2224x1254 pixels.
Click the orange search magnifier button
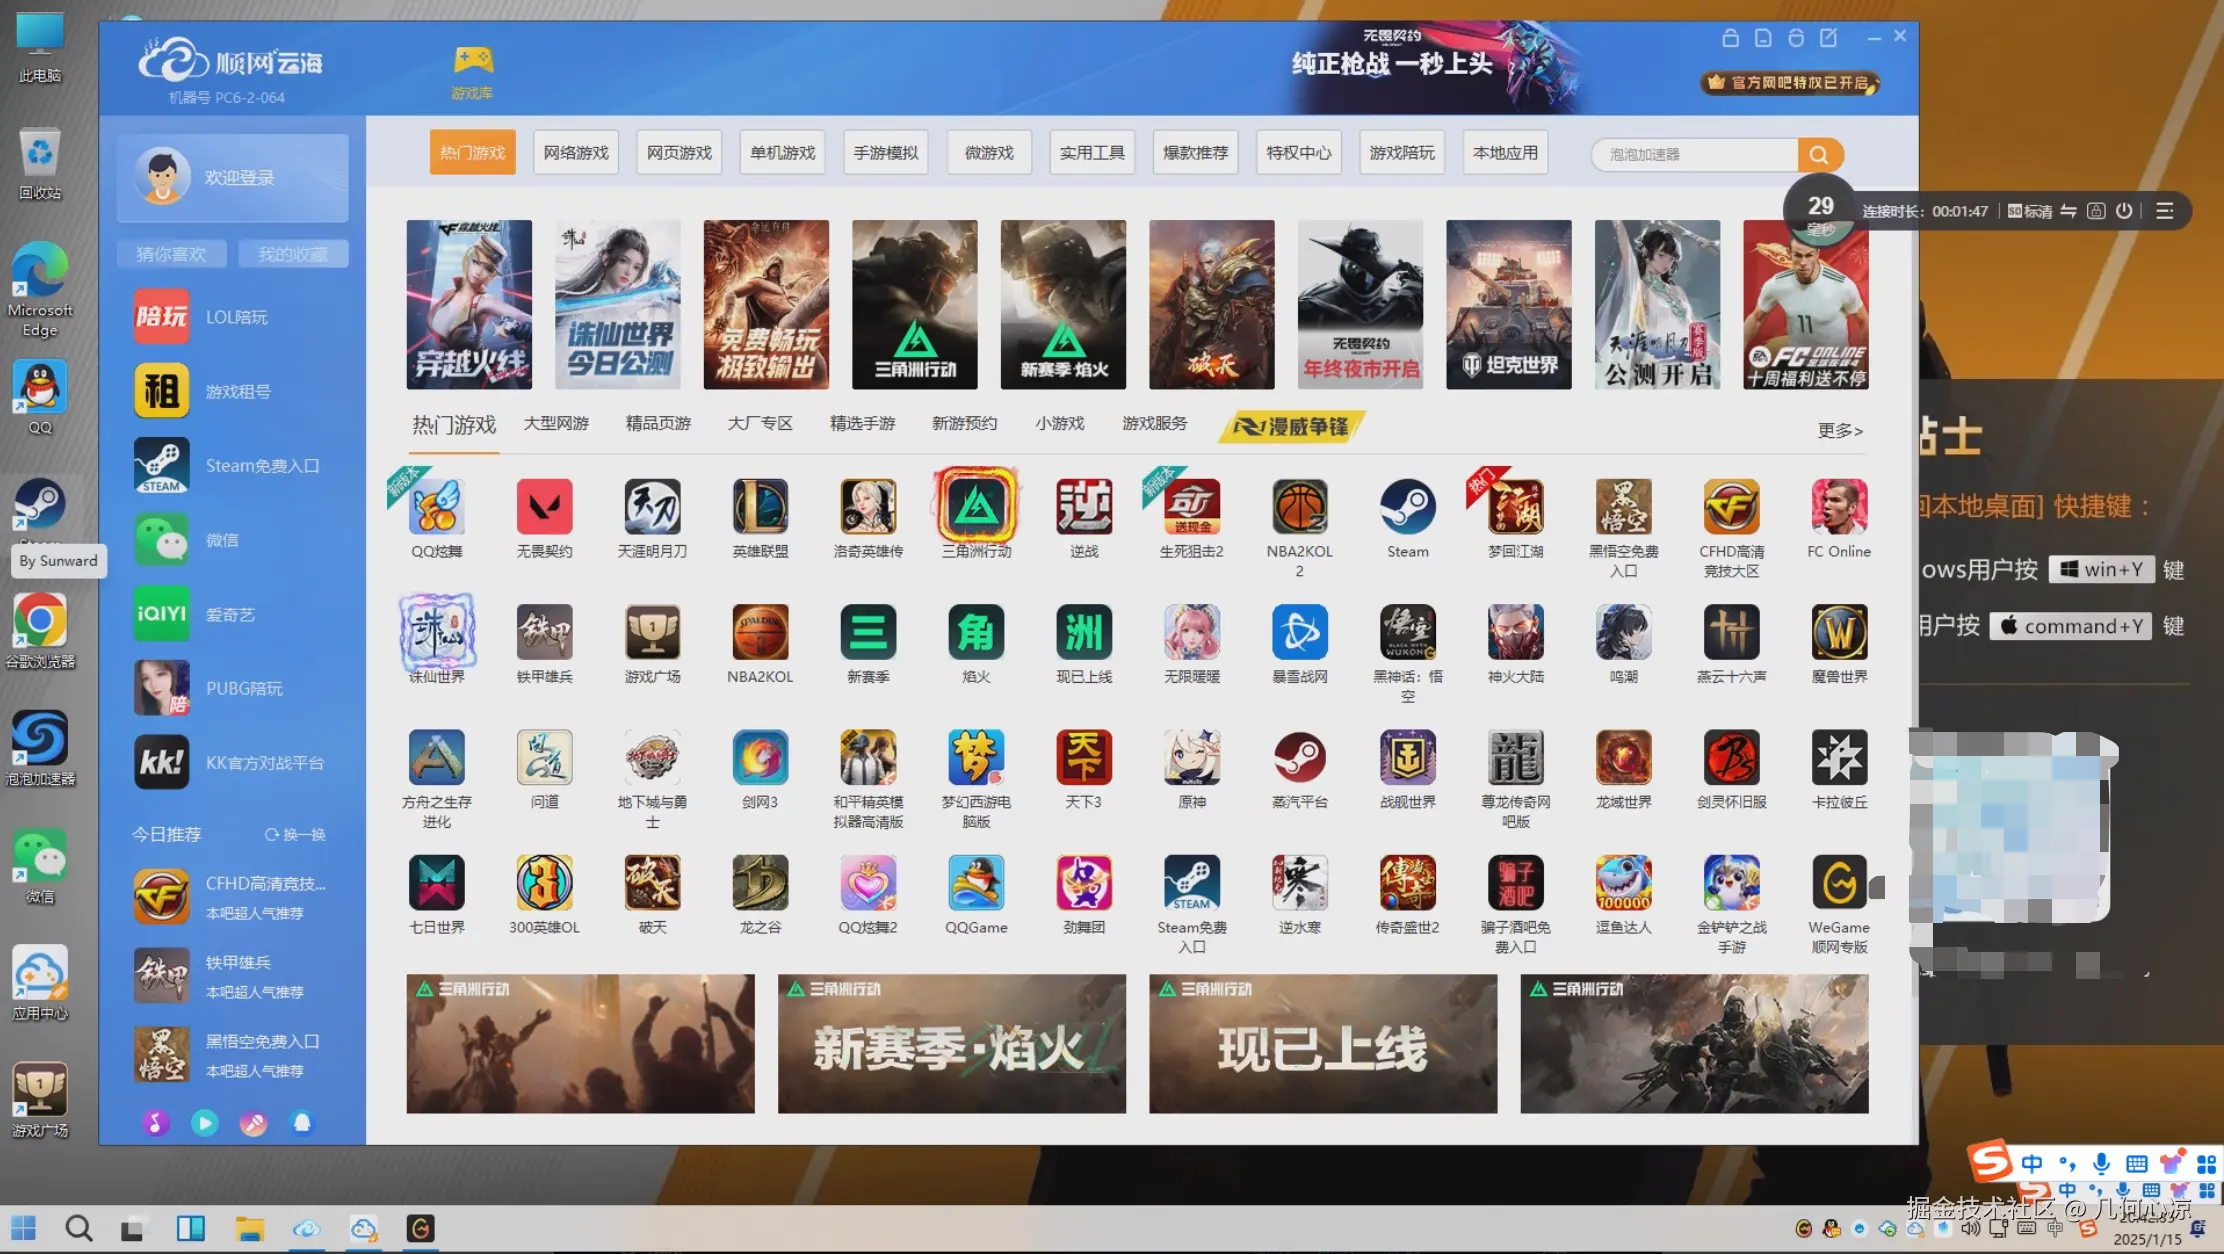tap(1819, 154)
